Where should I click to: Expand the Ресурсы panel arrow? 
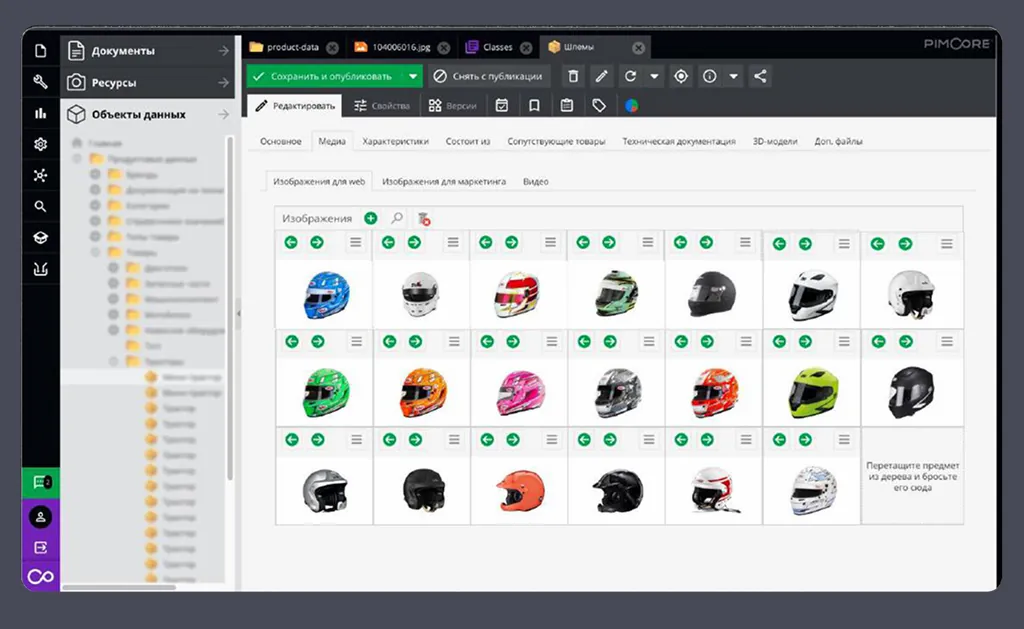click(223, 83)
